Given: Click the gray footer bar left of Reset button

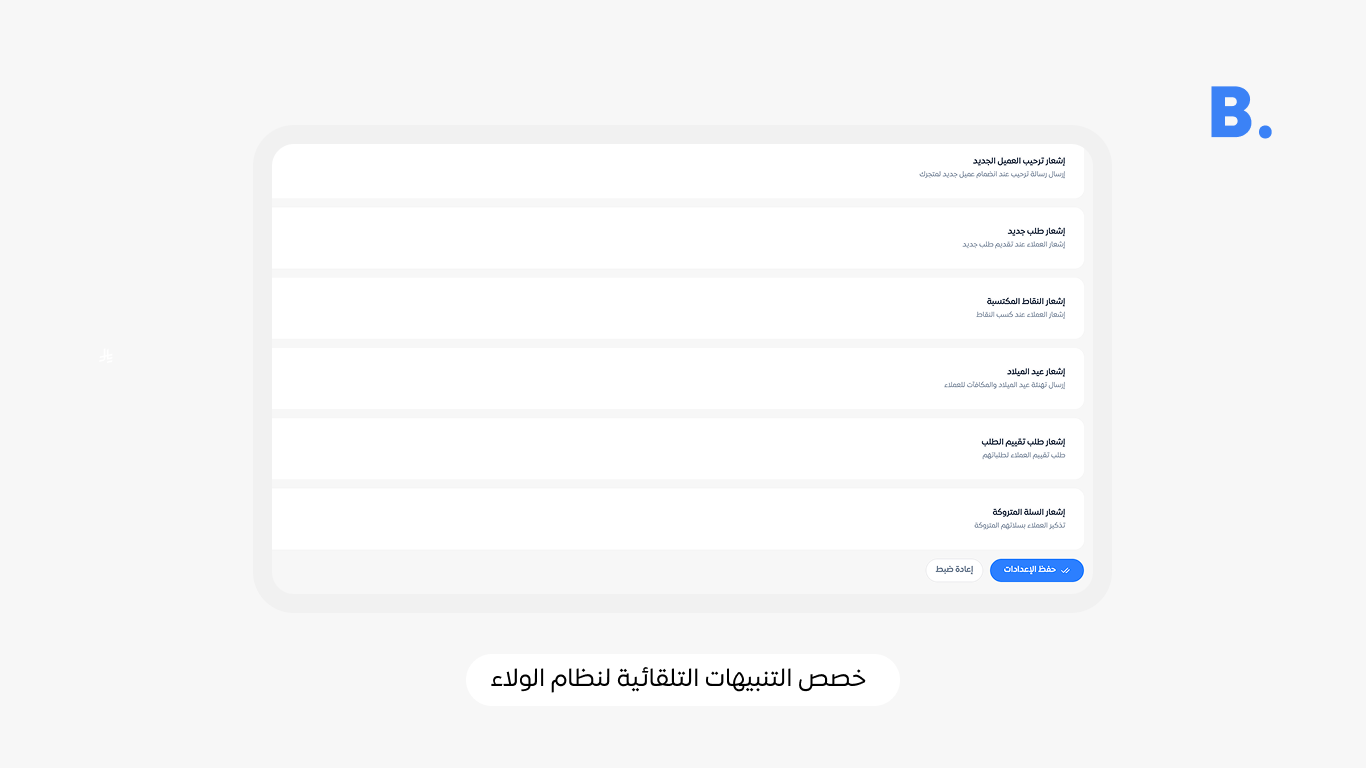Looking at the screenshot, I should [x=600, y=570].
